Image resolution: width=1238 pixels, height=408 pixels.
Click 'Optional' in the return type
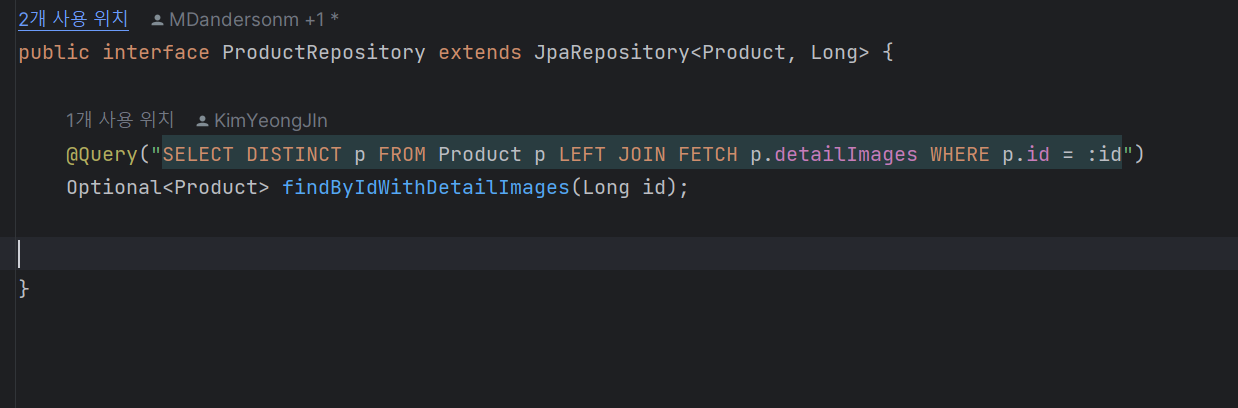114,188
